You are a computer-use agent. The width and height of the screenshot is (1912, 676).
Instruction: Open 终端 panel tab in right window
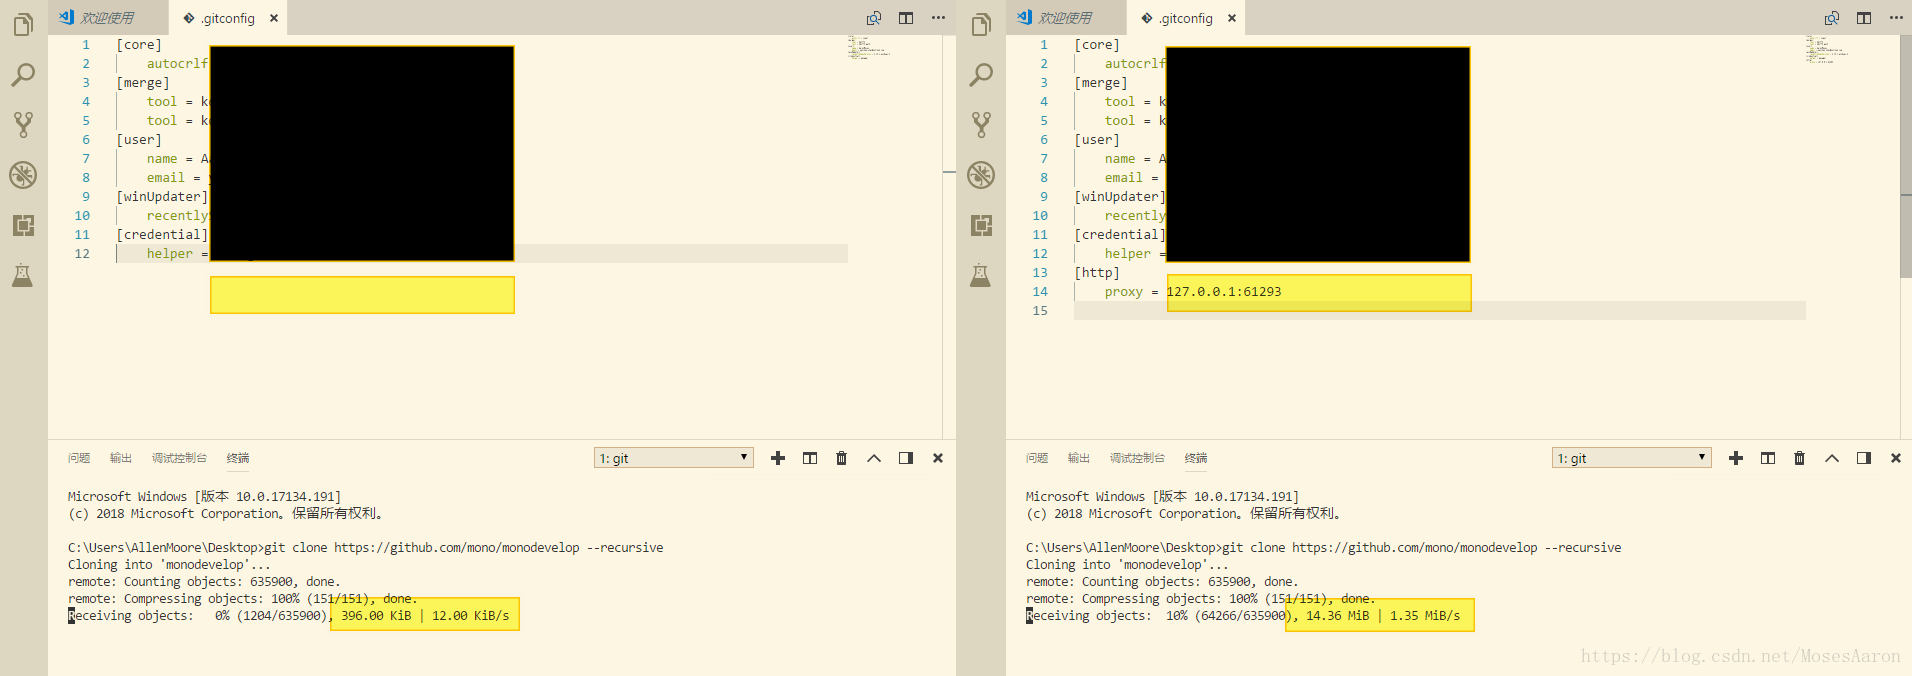(1196, 458)
